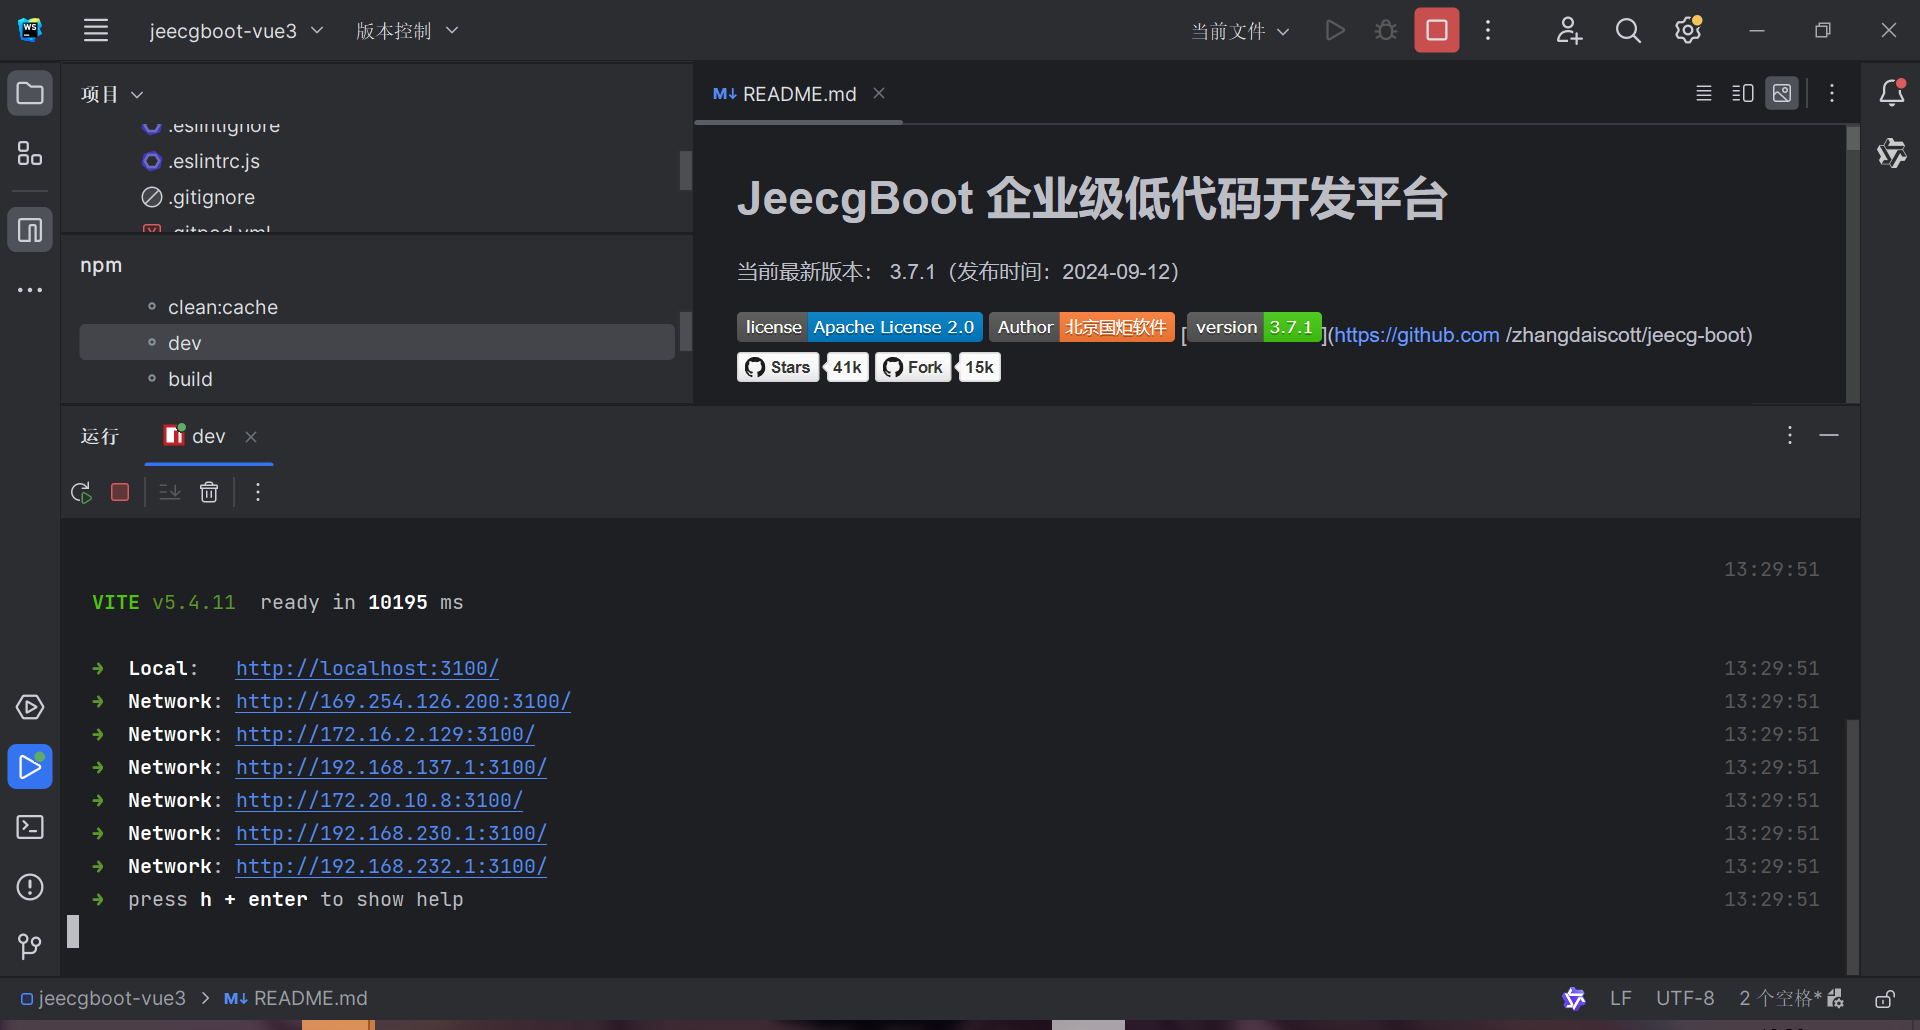Change UTF-8 file encoding
Image resolution: width=1920 pixels, height=1030 pixels.
[x=1685, y=998]
